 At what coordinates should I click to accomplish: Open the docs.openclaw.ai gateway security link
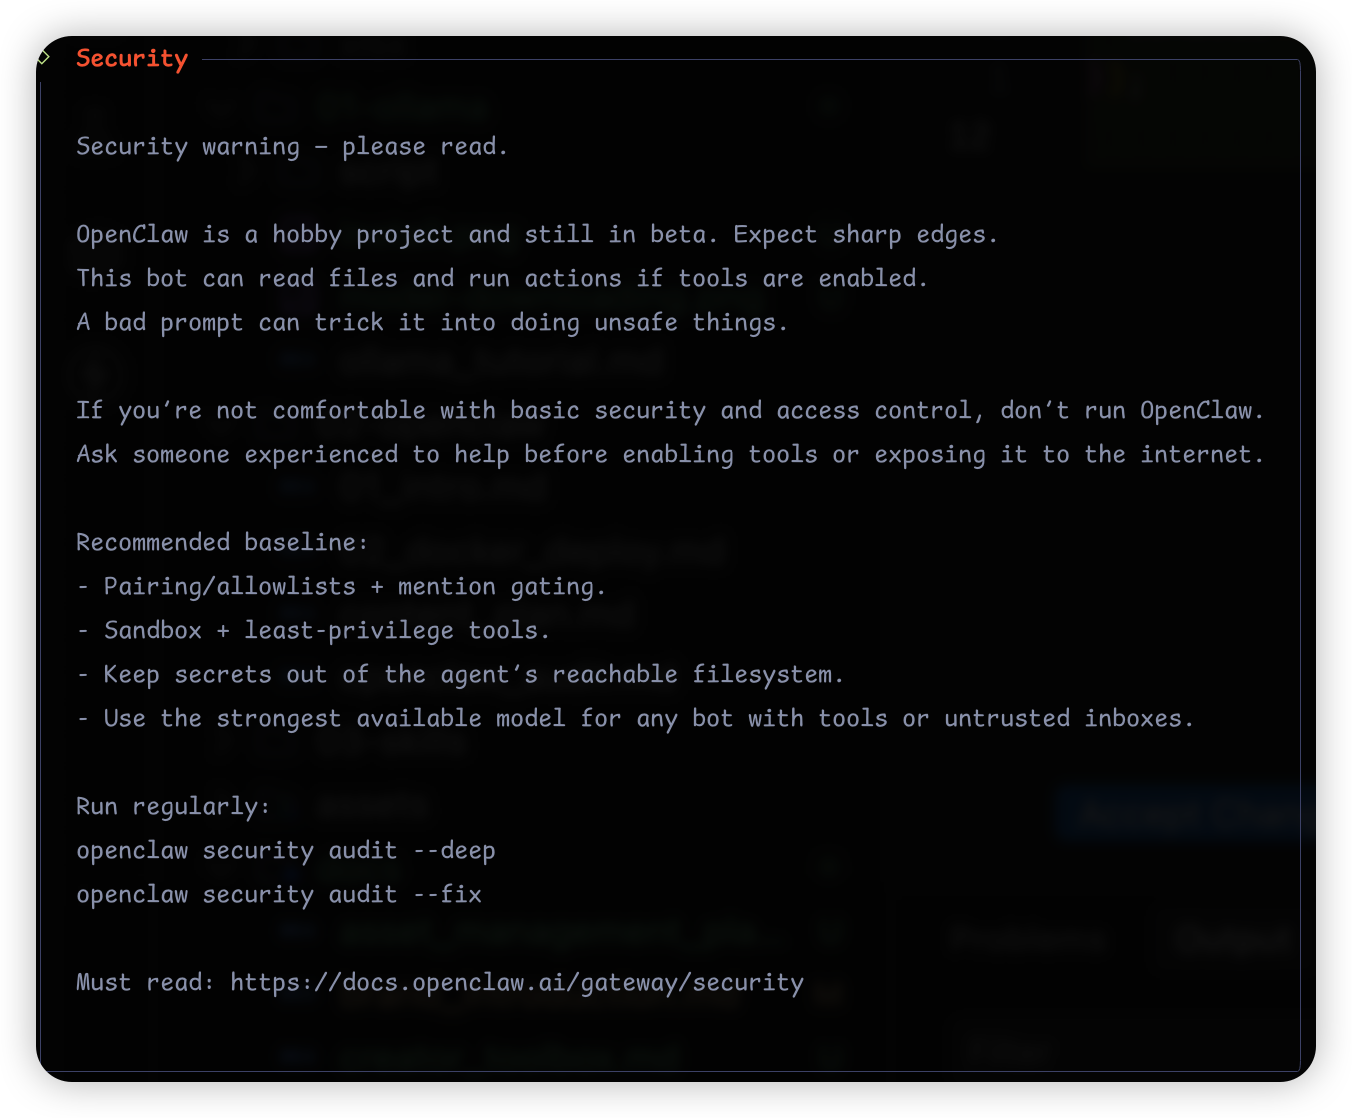click(x=517, y=982)
